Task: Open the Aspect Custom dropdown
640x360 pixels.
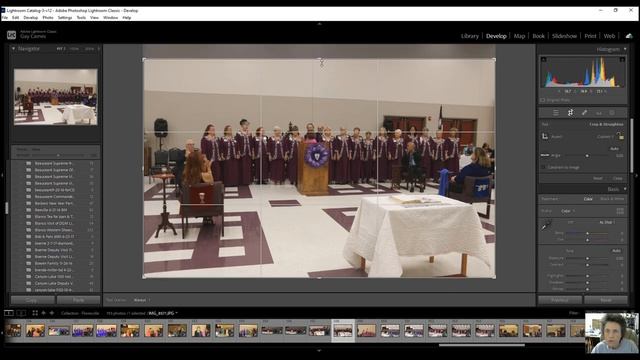Action: click(x=605, y=137)
